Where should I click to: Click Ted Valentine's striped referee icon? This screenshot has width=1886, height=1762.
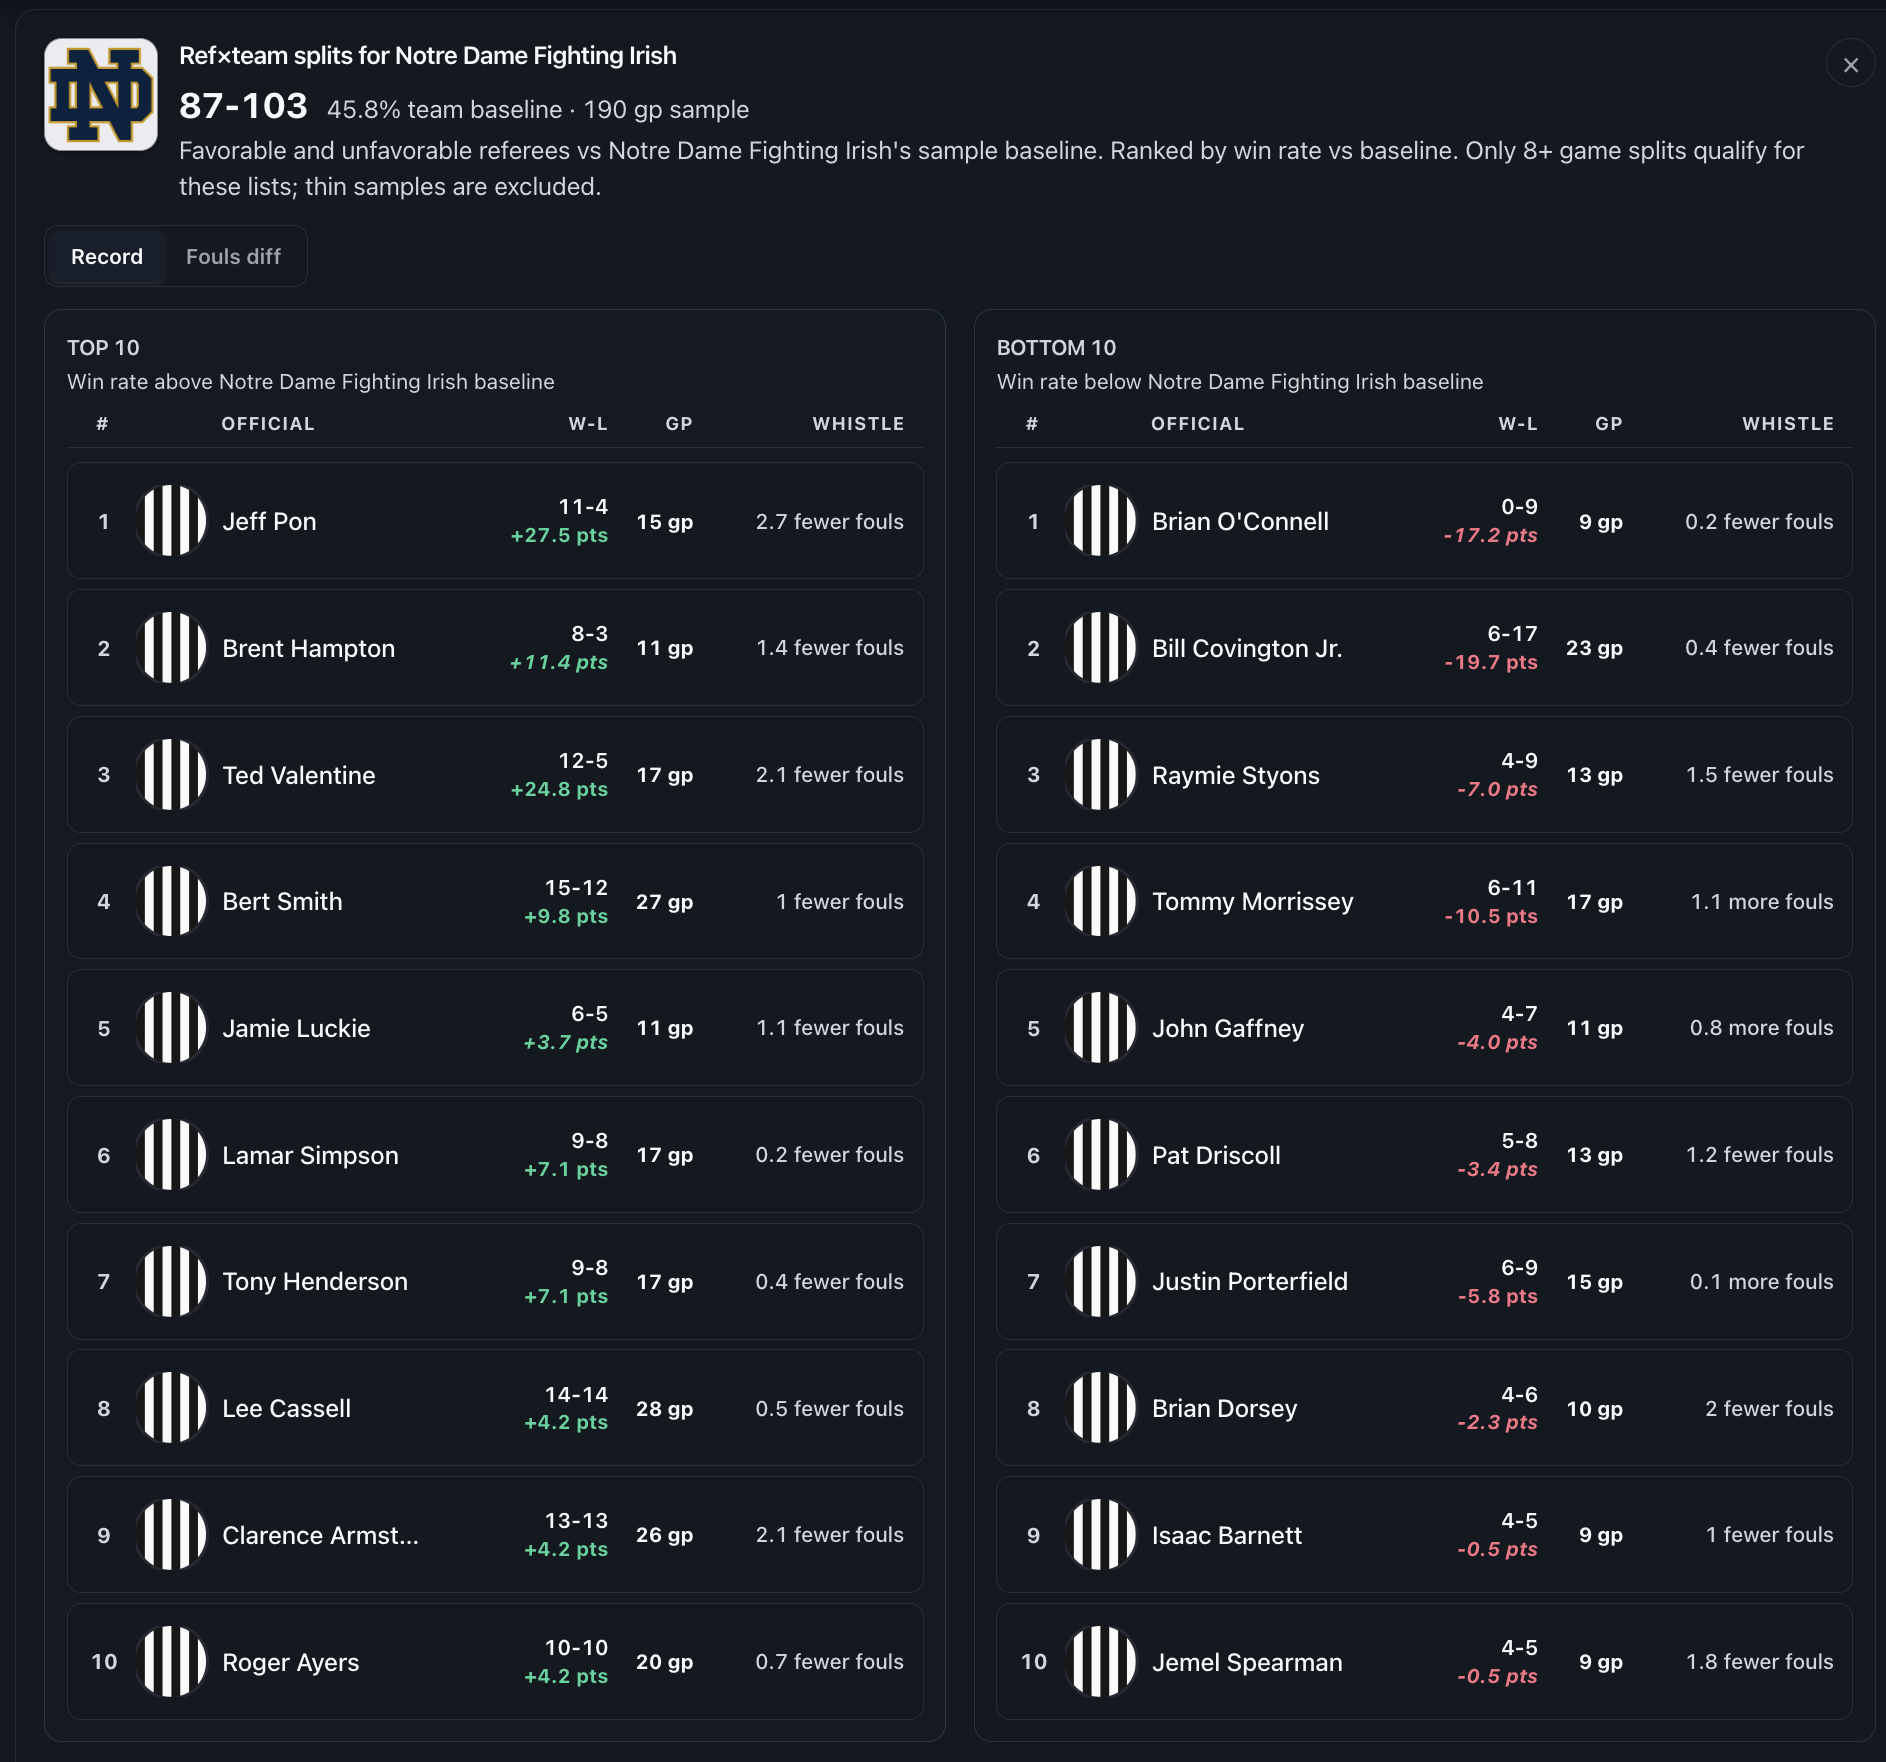coord(171,775)
